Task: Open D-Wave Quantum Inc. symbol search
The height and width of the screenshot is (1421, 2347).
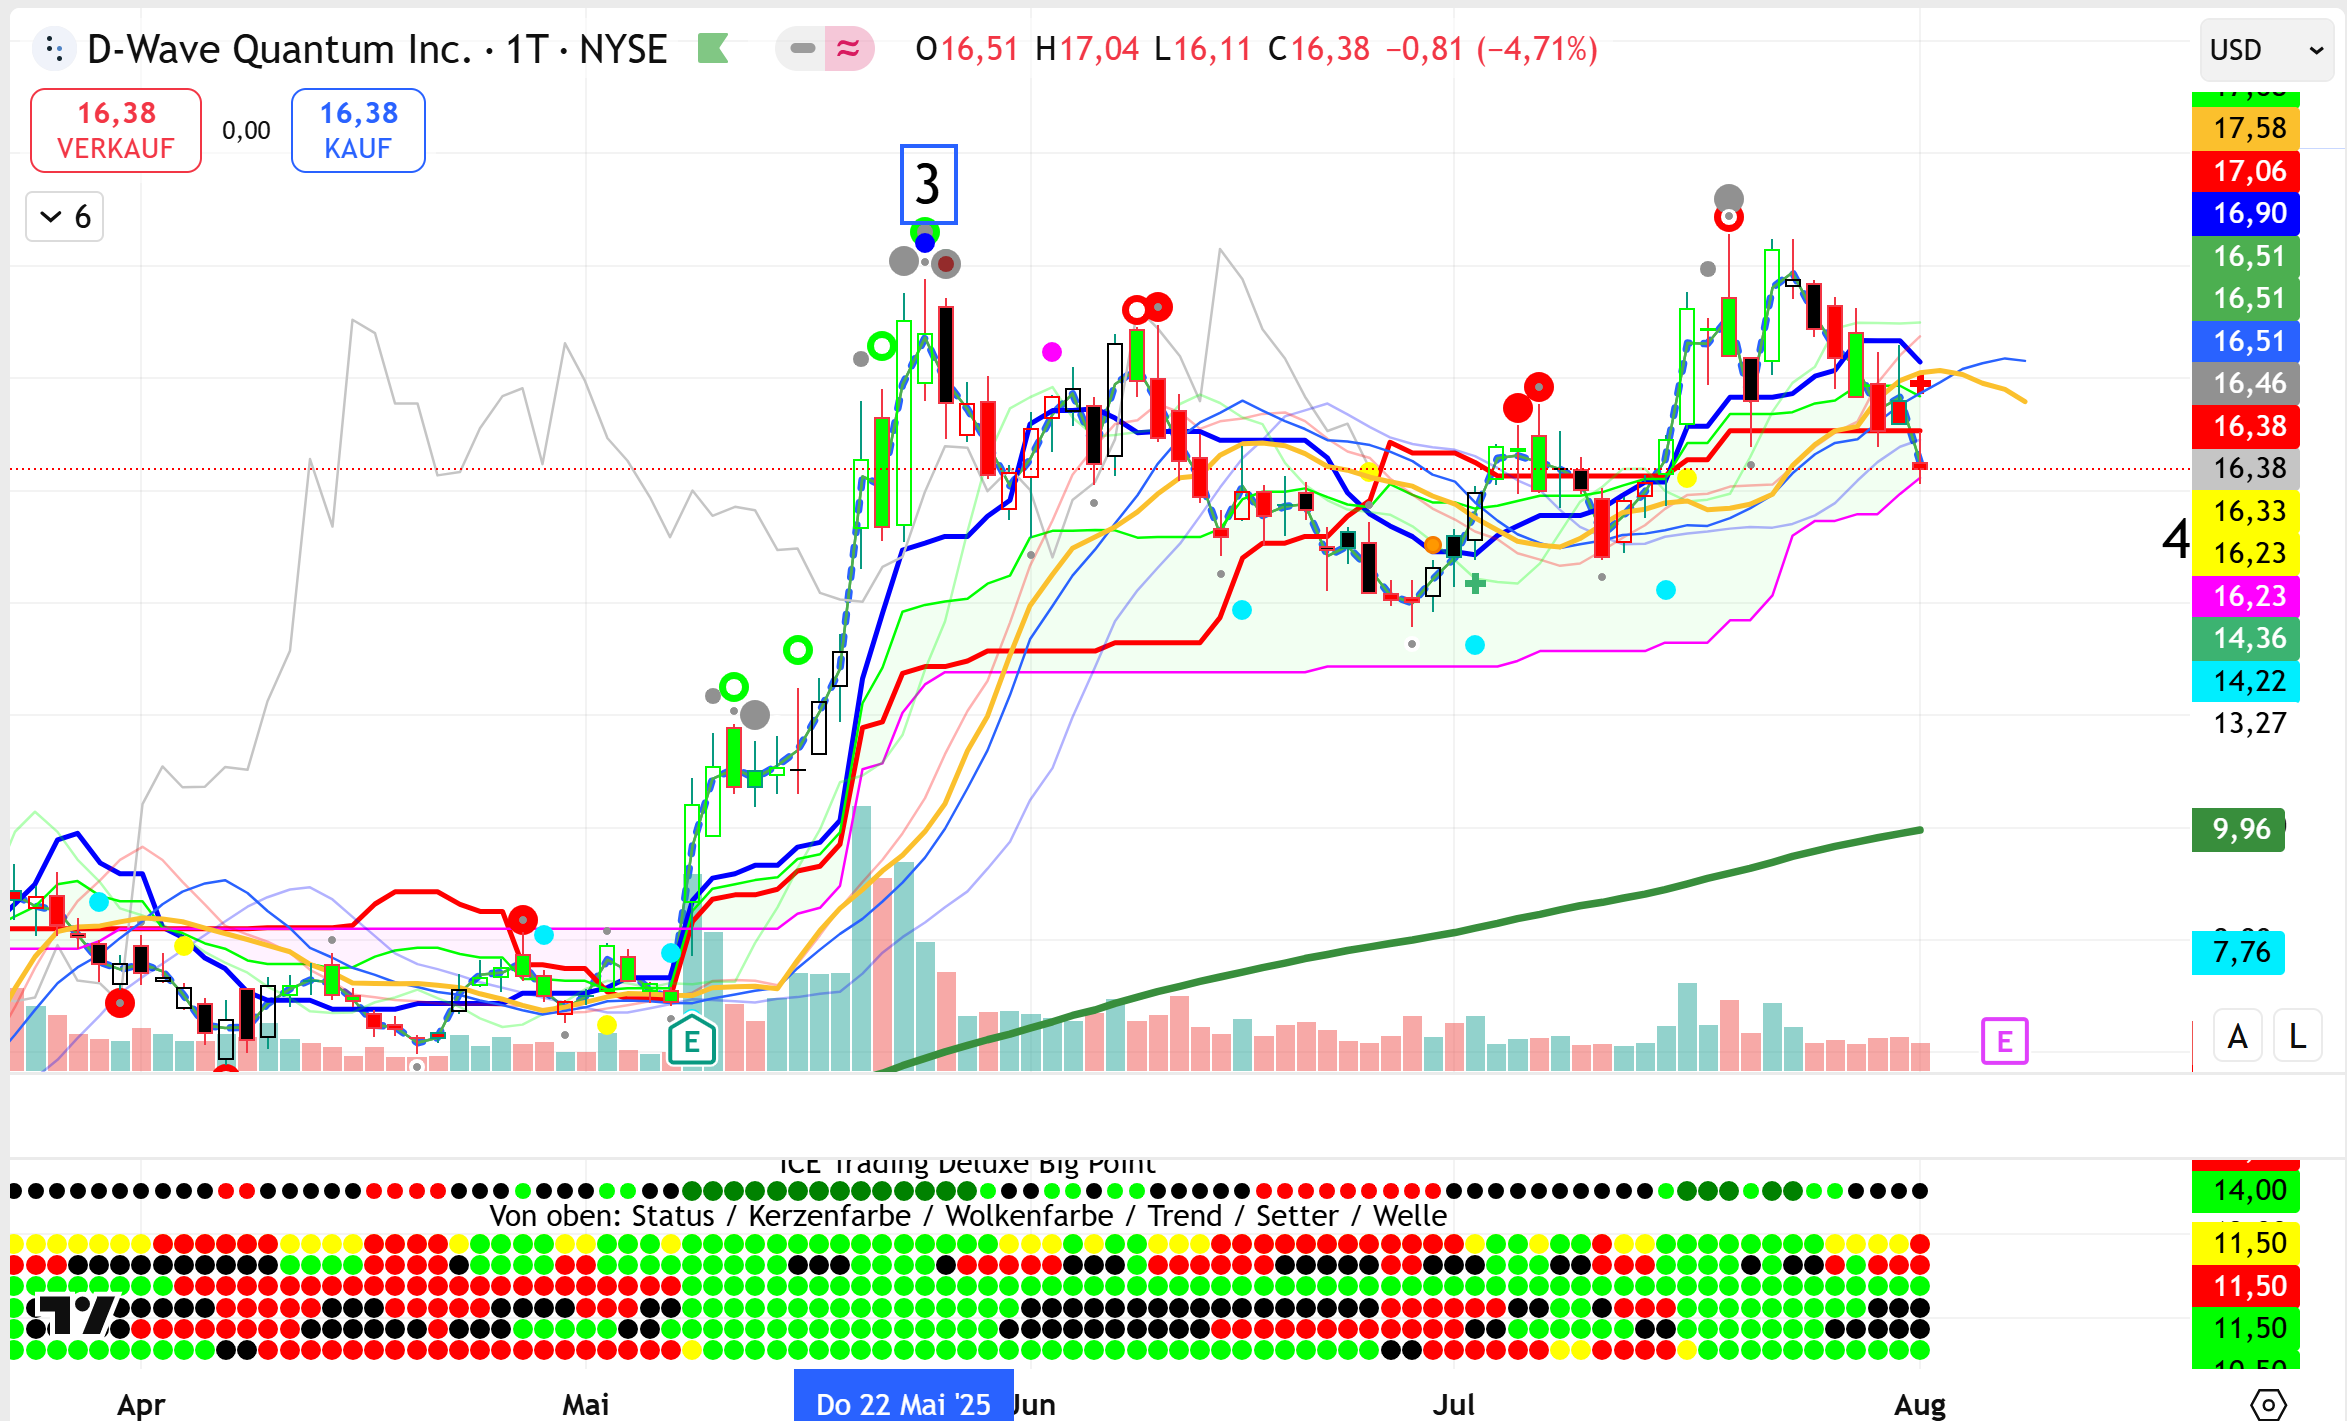Action: (278, 48)
